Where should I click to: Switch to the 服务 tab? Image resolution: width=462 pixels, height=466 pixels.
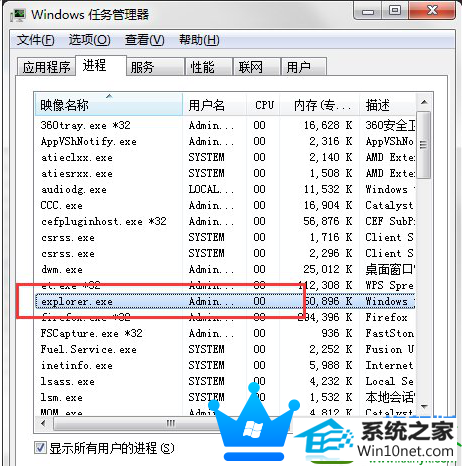coord(155,67)
